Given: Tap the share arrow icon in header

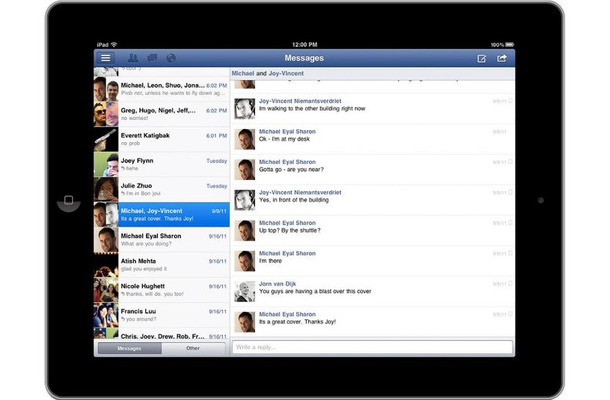Looking at the screenshot, I should (x=502, y=58).
